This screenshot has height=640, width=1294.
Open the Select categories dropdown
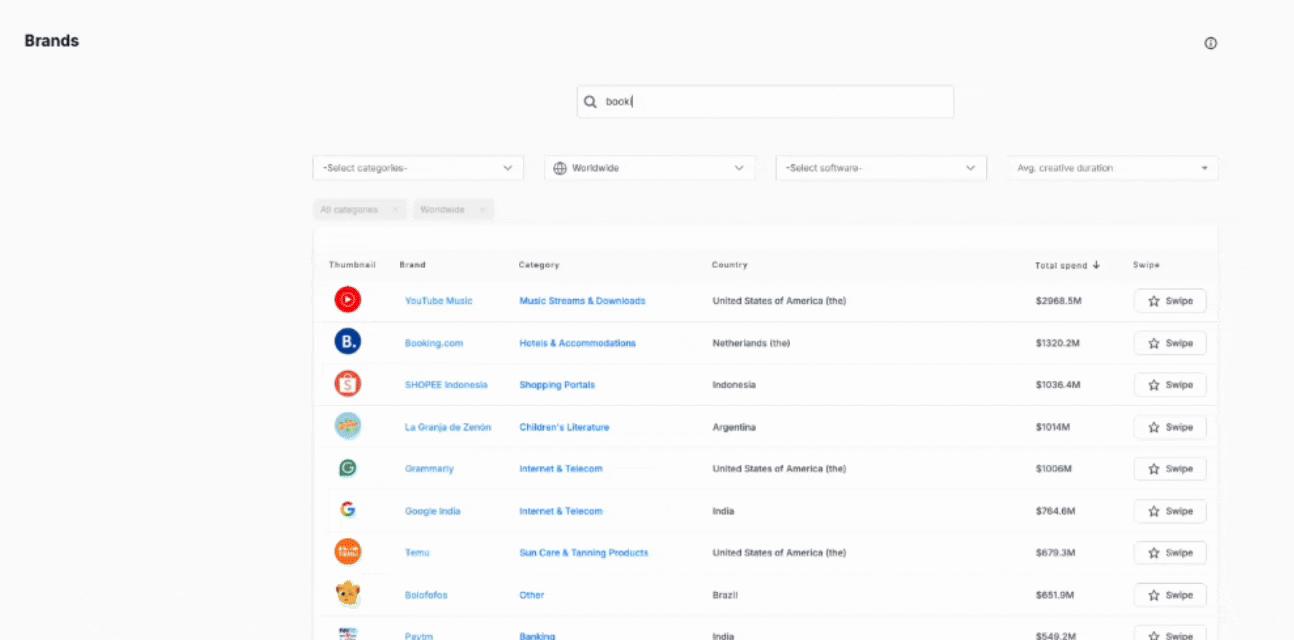pos(417,168)
